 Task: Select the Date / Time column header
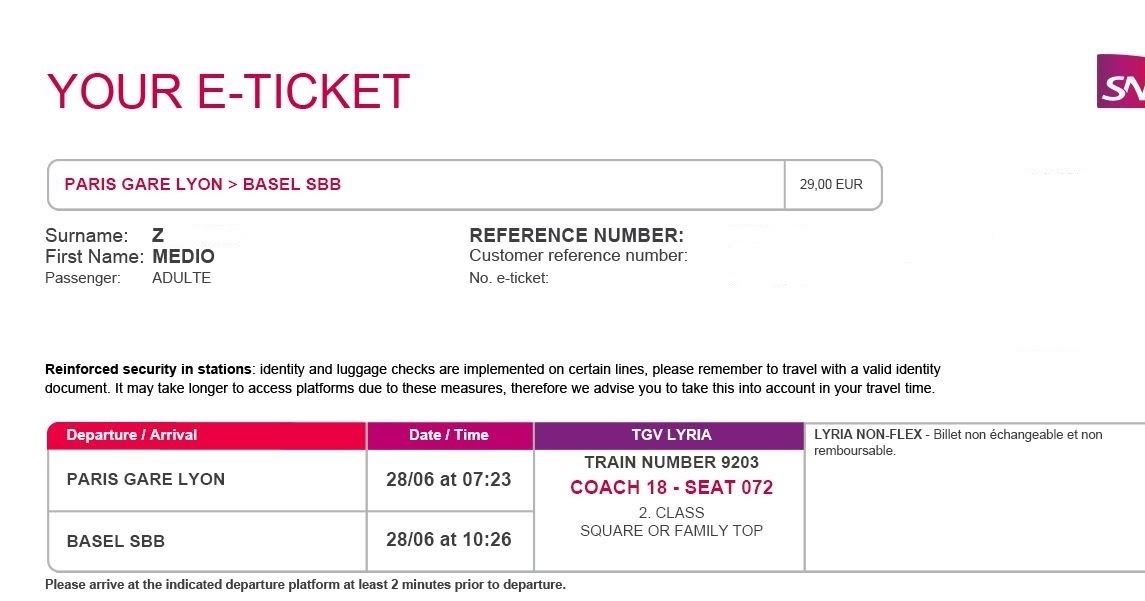click(x=449, y=435)
